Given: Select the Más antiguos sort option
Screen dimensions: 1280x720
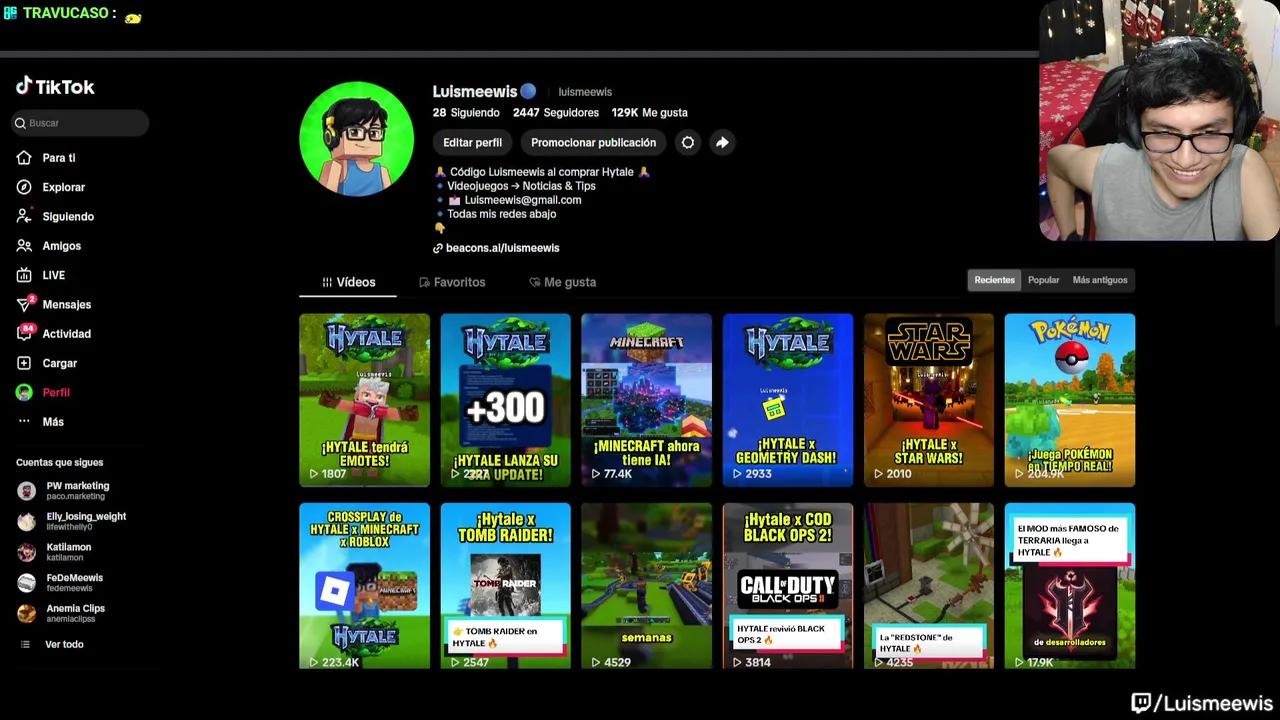Looking at the screenshot, I should click(x=1100, y=280).
